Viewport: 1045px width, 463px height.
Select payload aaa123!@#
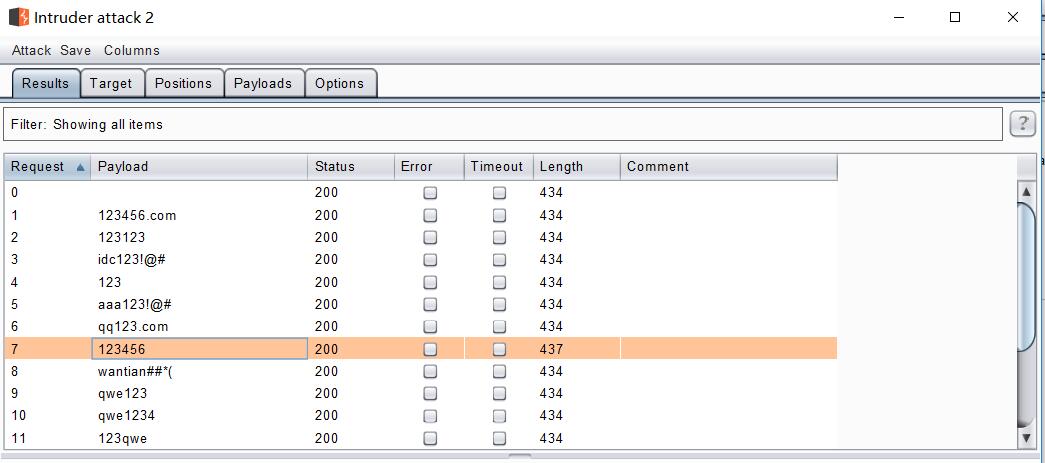[x=135, y=304]
